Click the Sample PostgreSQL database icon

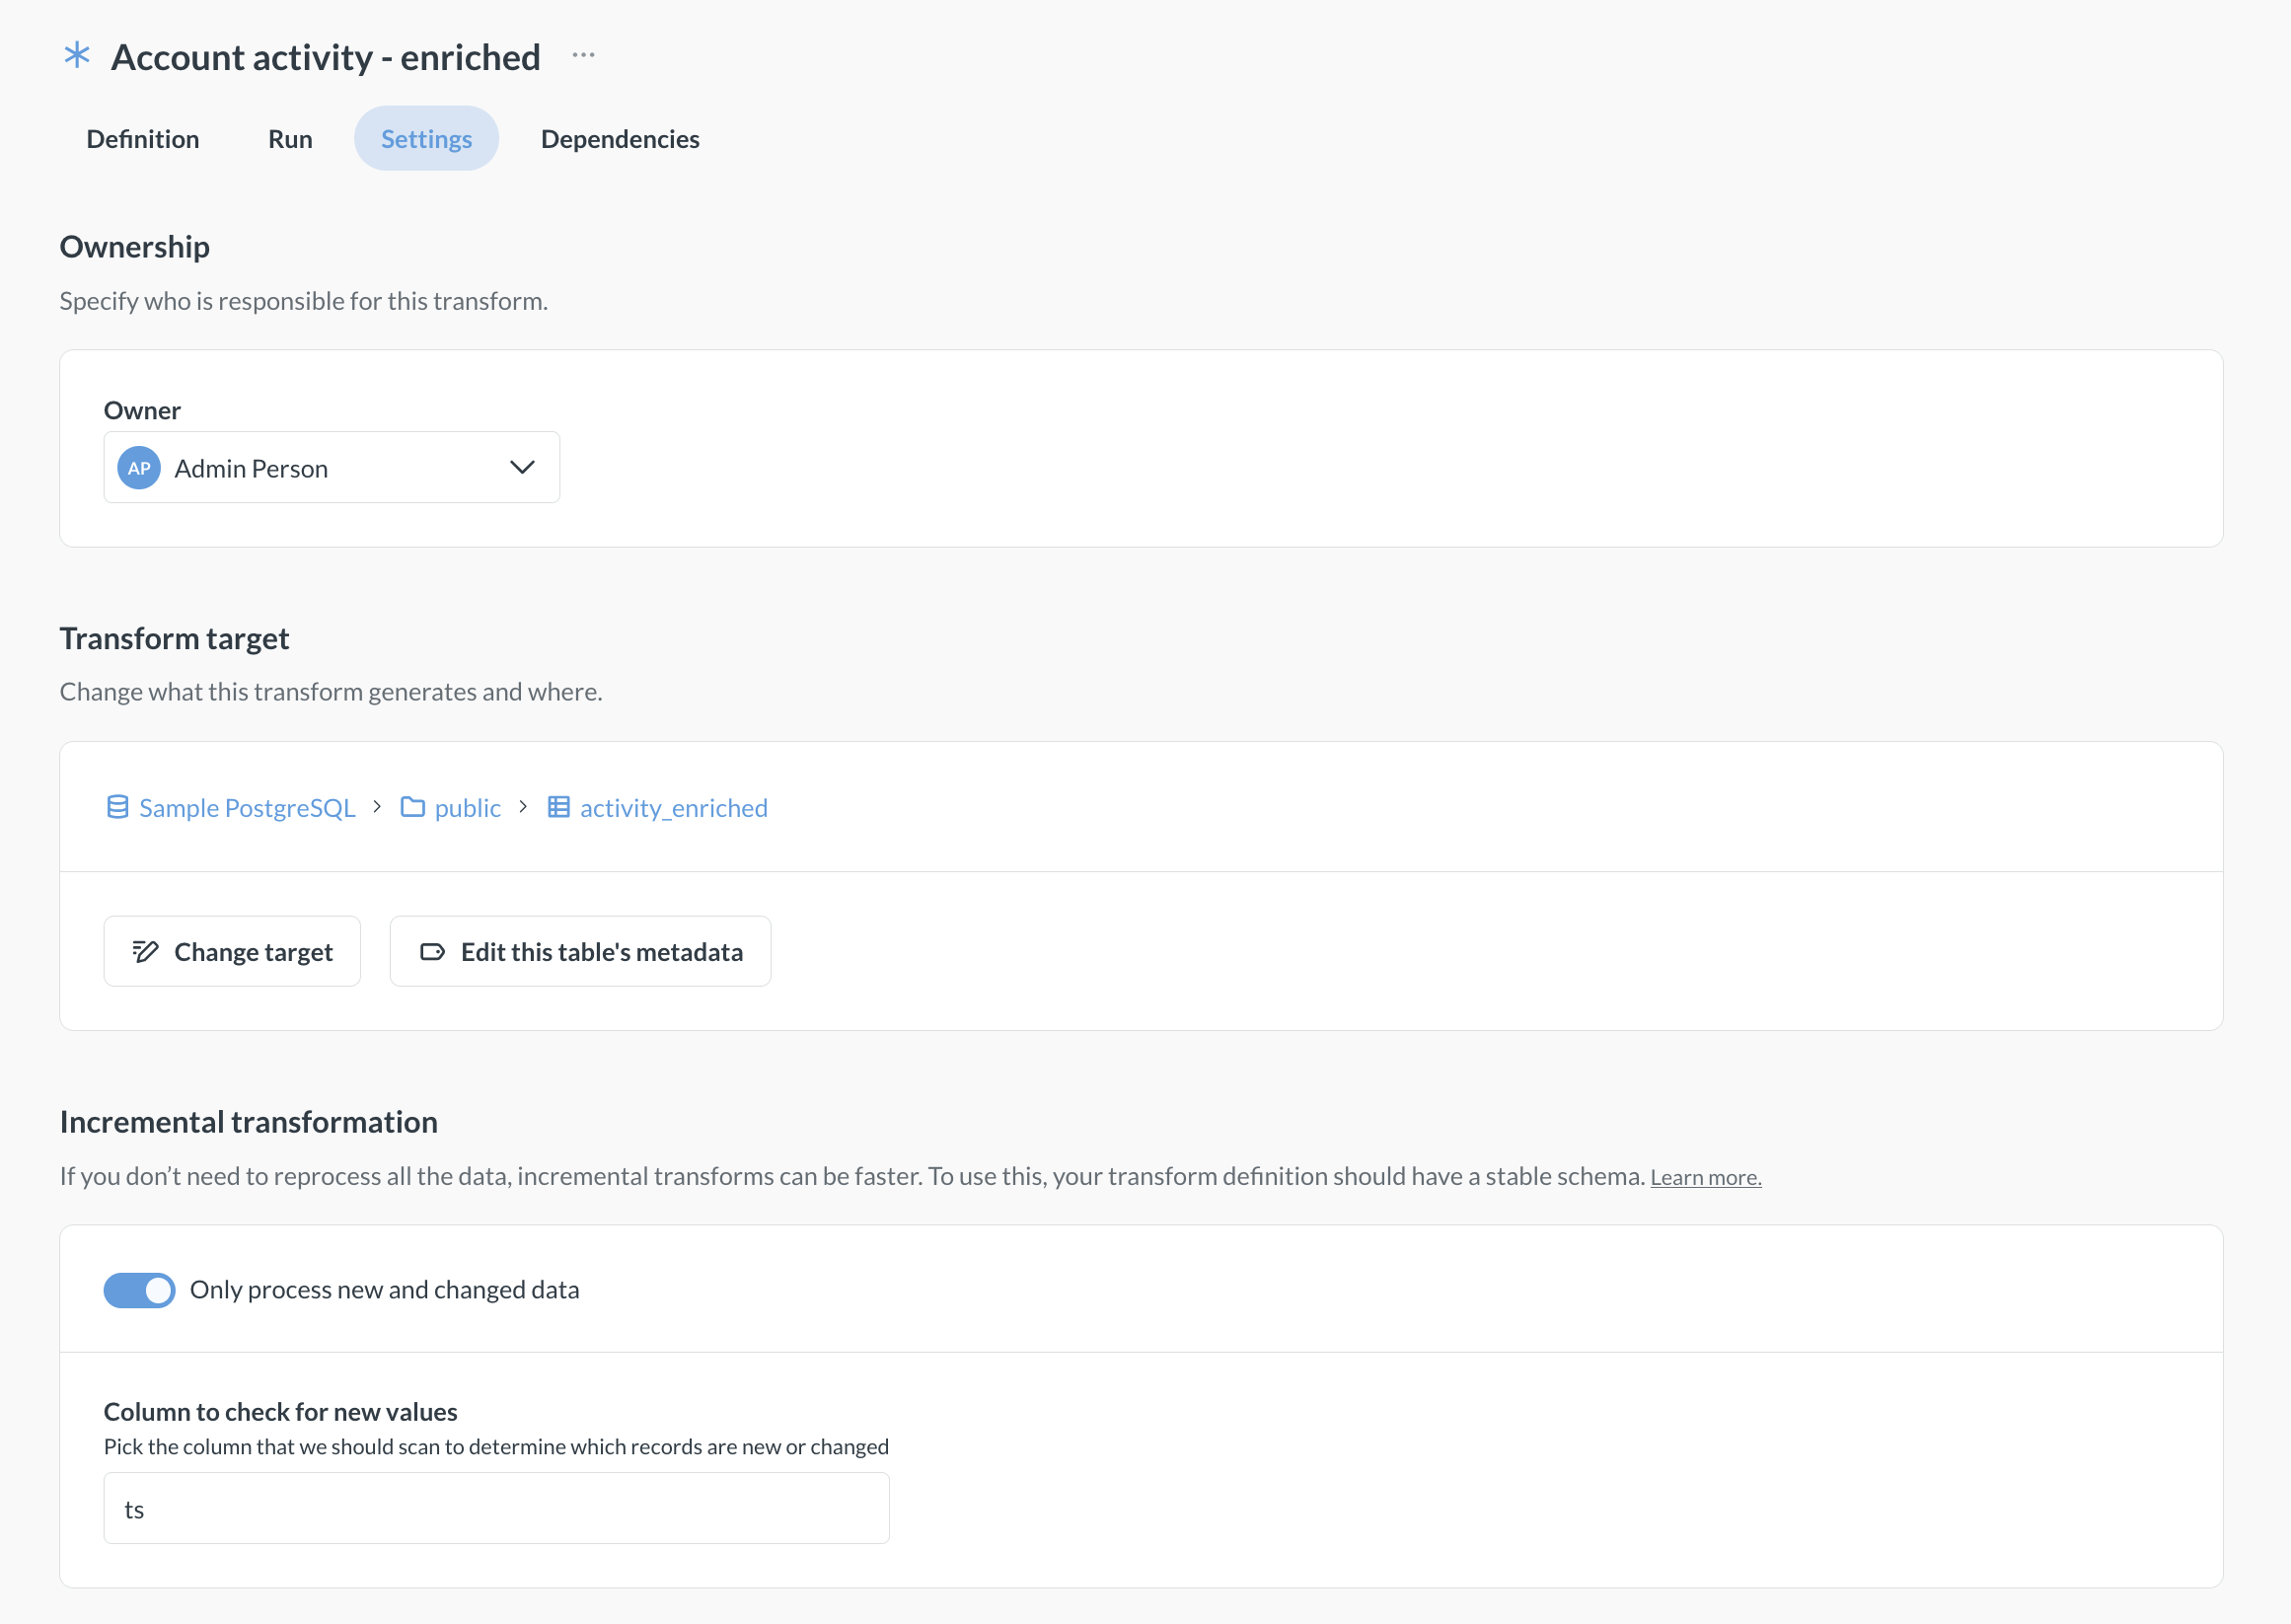tap(117, 807)
